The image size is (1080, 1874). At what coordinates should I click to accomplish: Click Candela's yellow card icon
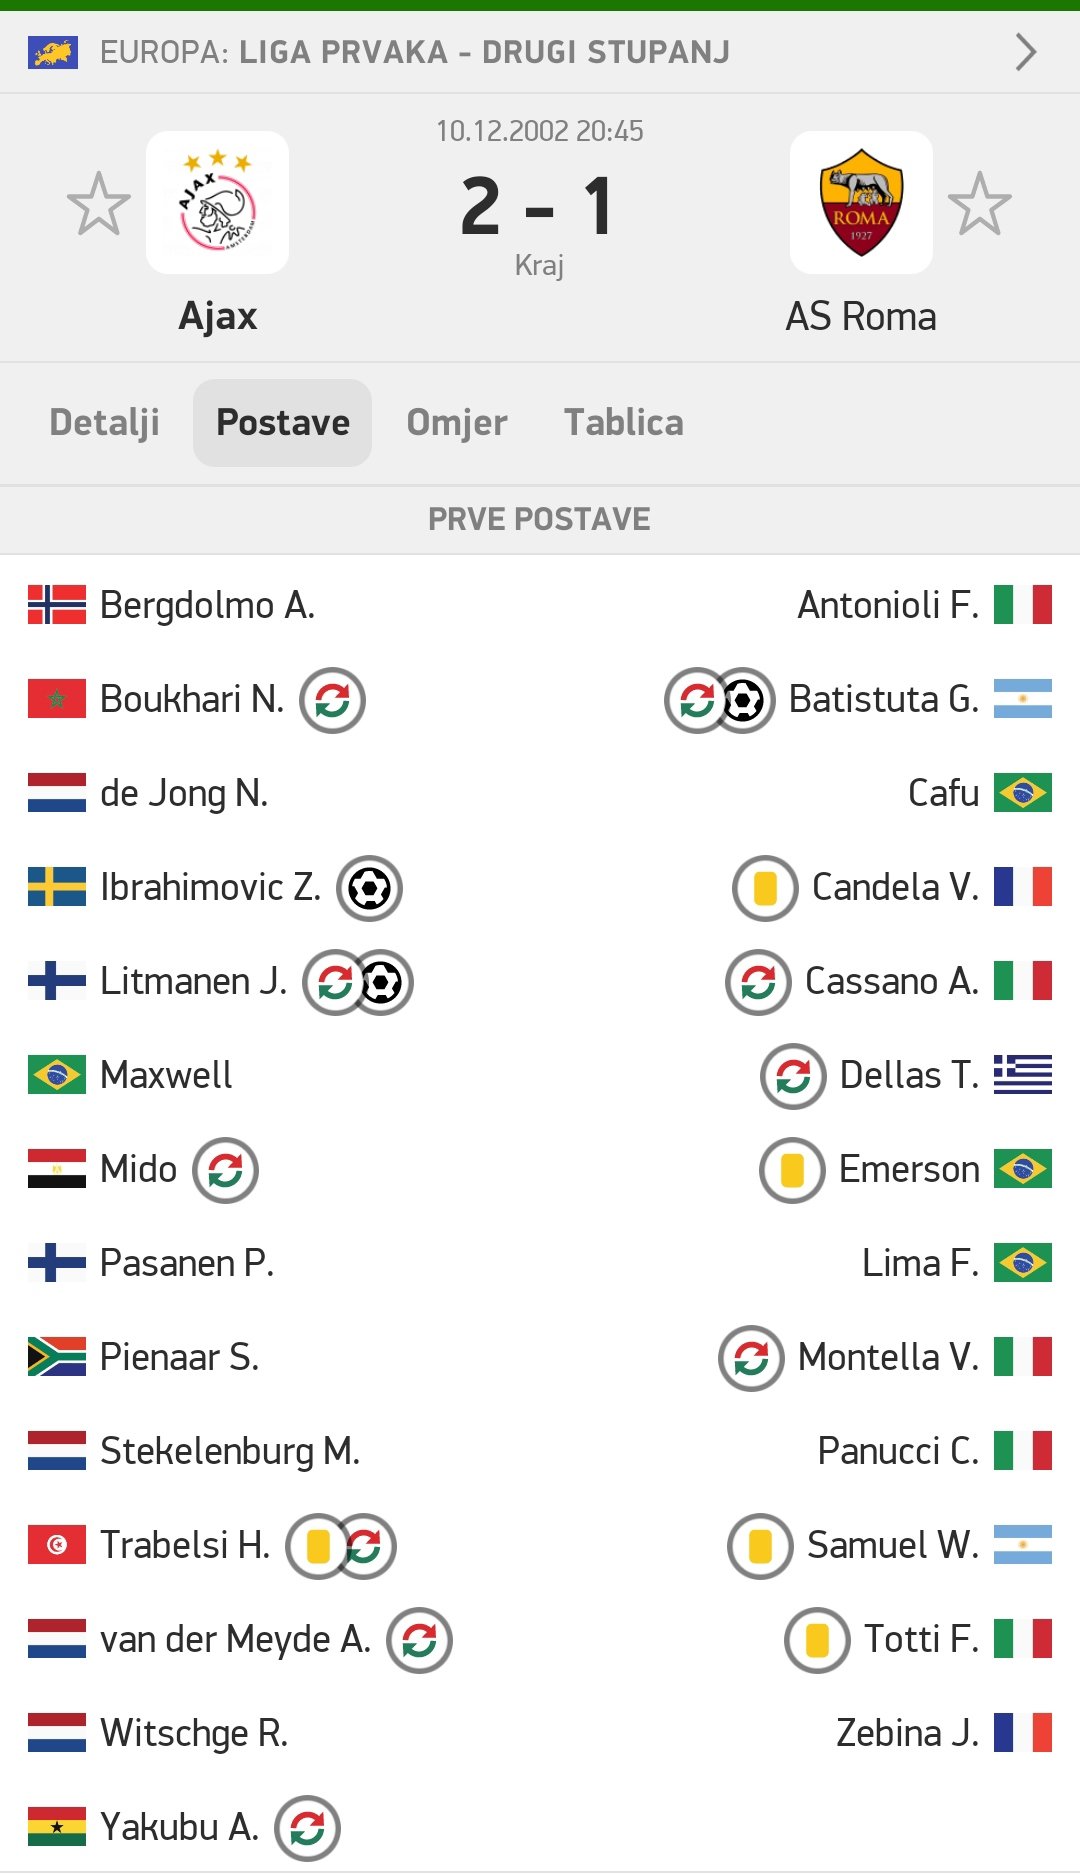[765, 888]
